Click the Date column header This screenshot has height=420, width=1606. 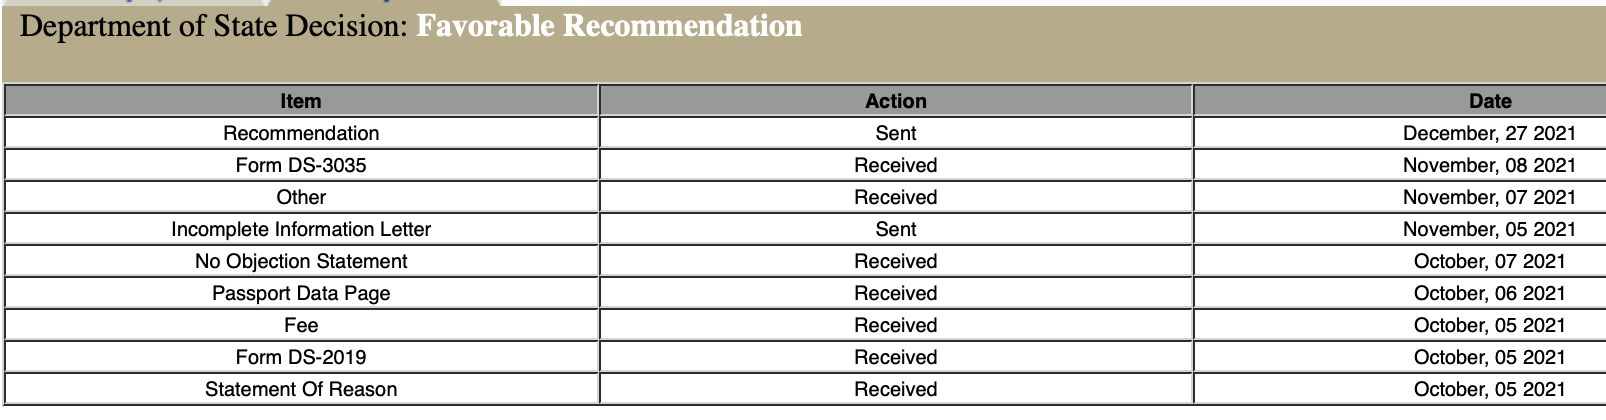point(1489,101)
